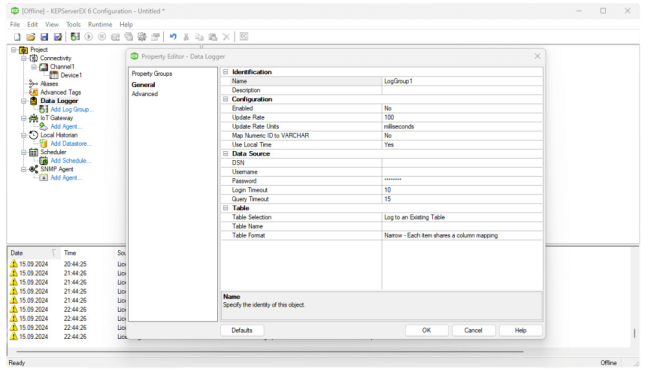Select the Advanced property group
Viewport: 648px width, 372px height.
click(145, 94)
